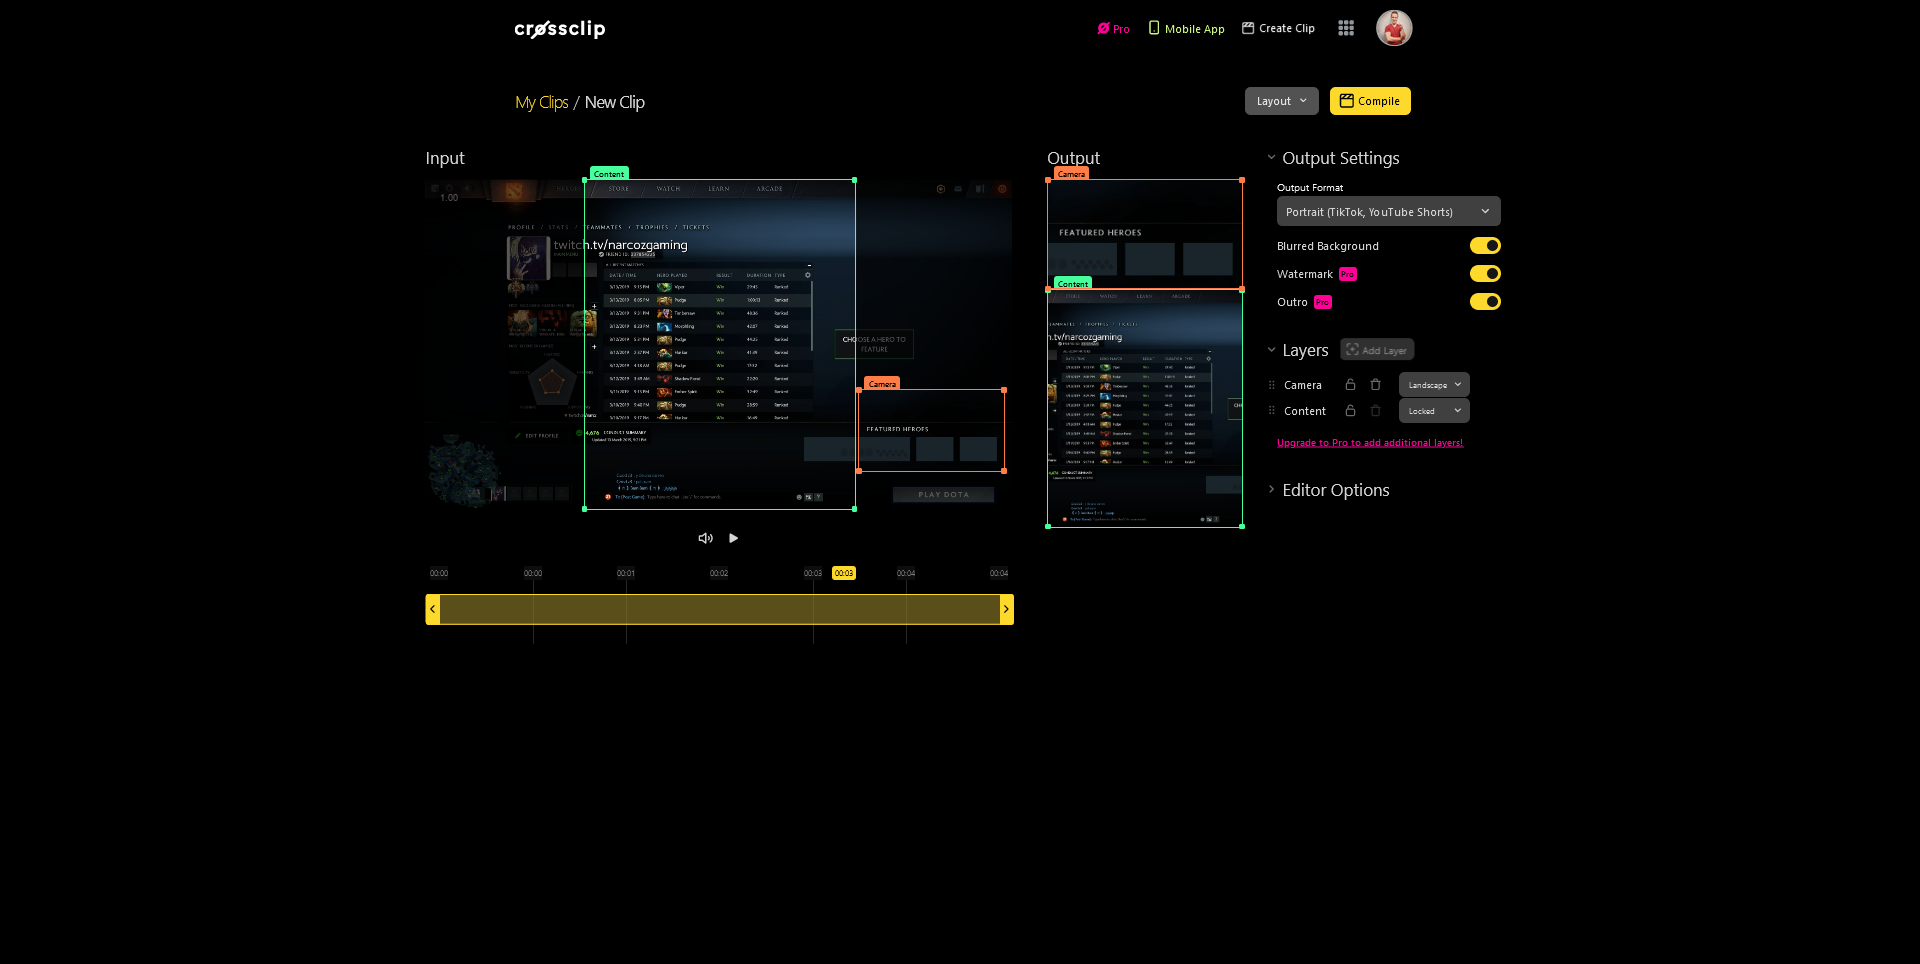
Task: Click the Content layer trash icon
Action: pyautogui.click(x=1376, y=411)
